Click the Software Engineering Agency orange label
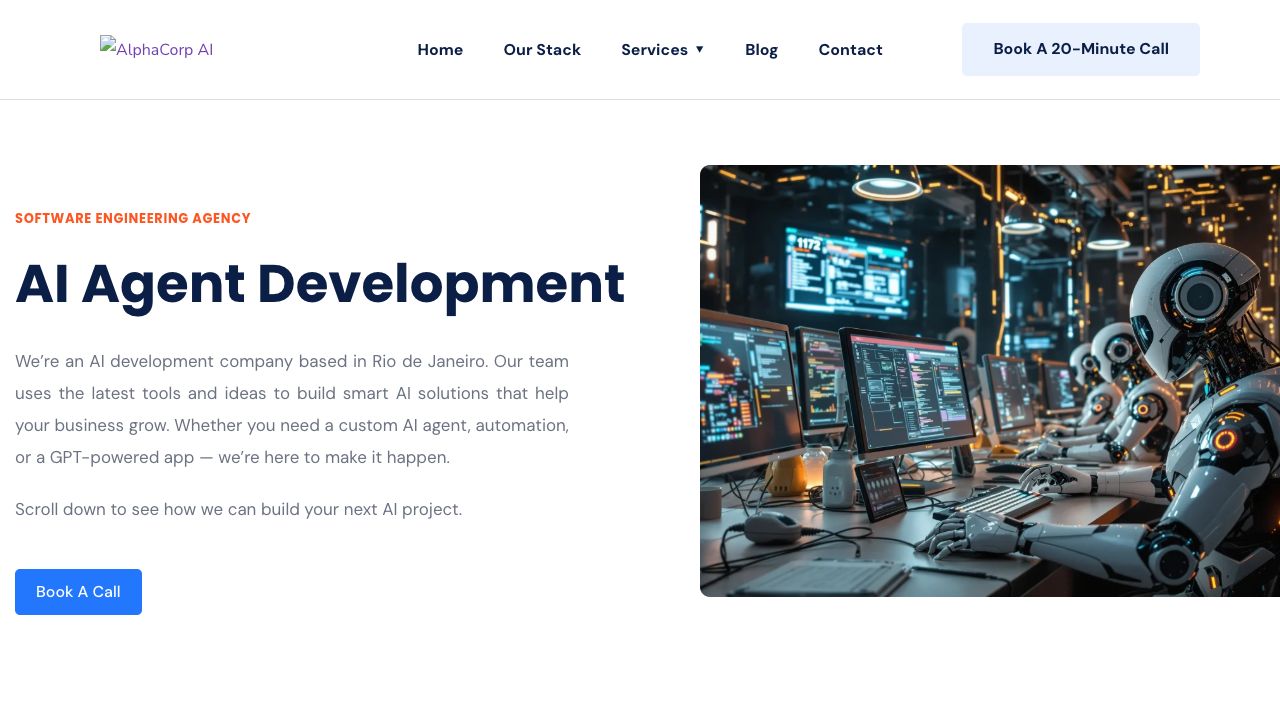The image size is (1280, 720). (x=133, y=218)
